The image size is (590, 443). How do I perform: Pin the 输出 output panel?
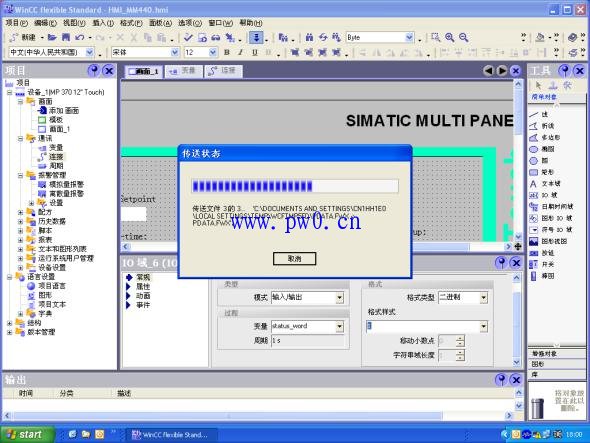pyautogui.click(x=501, y=379)
